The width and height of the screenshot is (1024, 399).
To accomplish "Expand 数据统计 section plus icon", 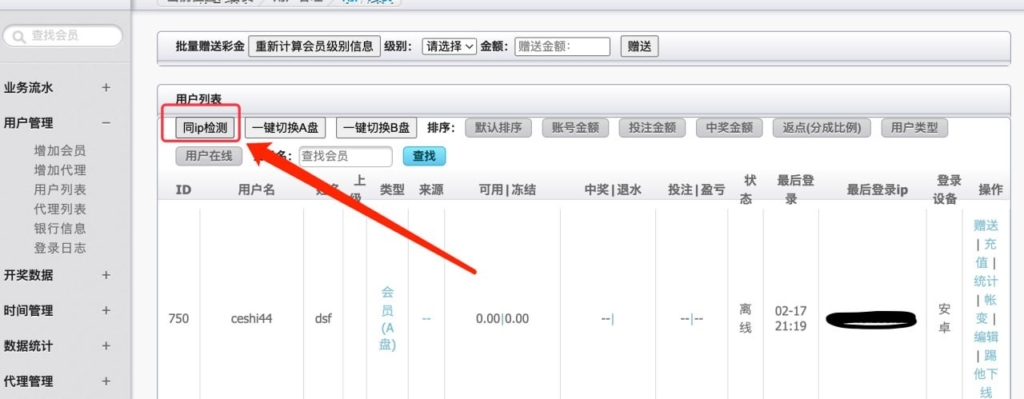I will 106,346.
